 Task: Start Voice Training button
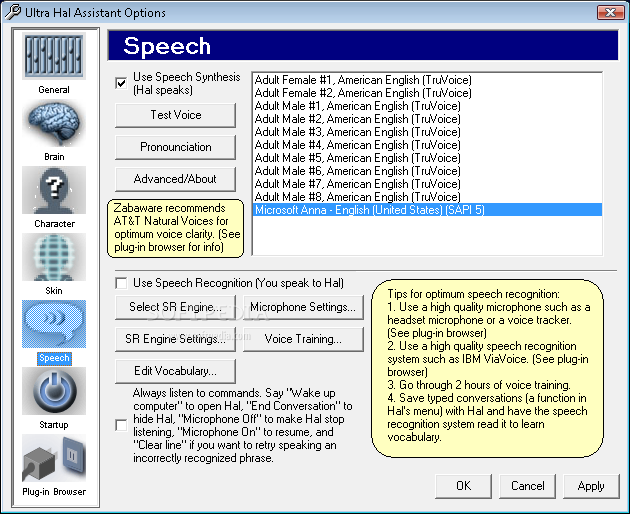coord(303,339)
